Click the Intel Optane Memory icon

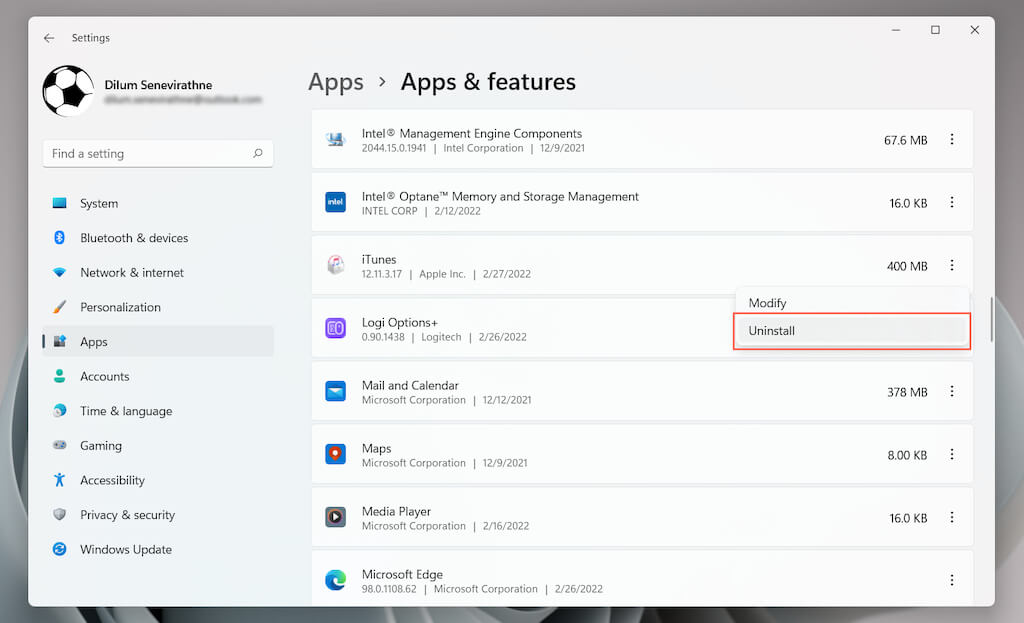coord(336,203)
